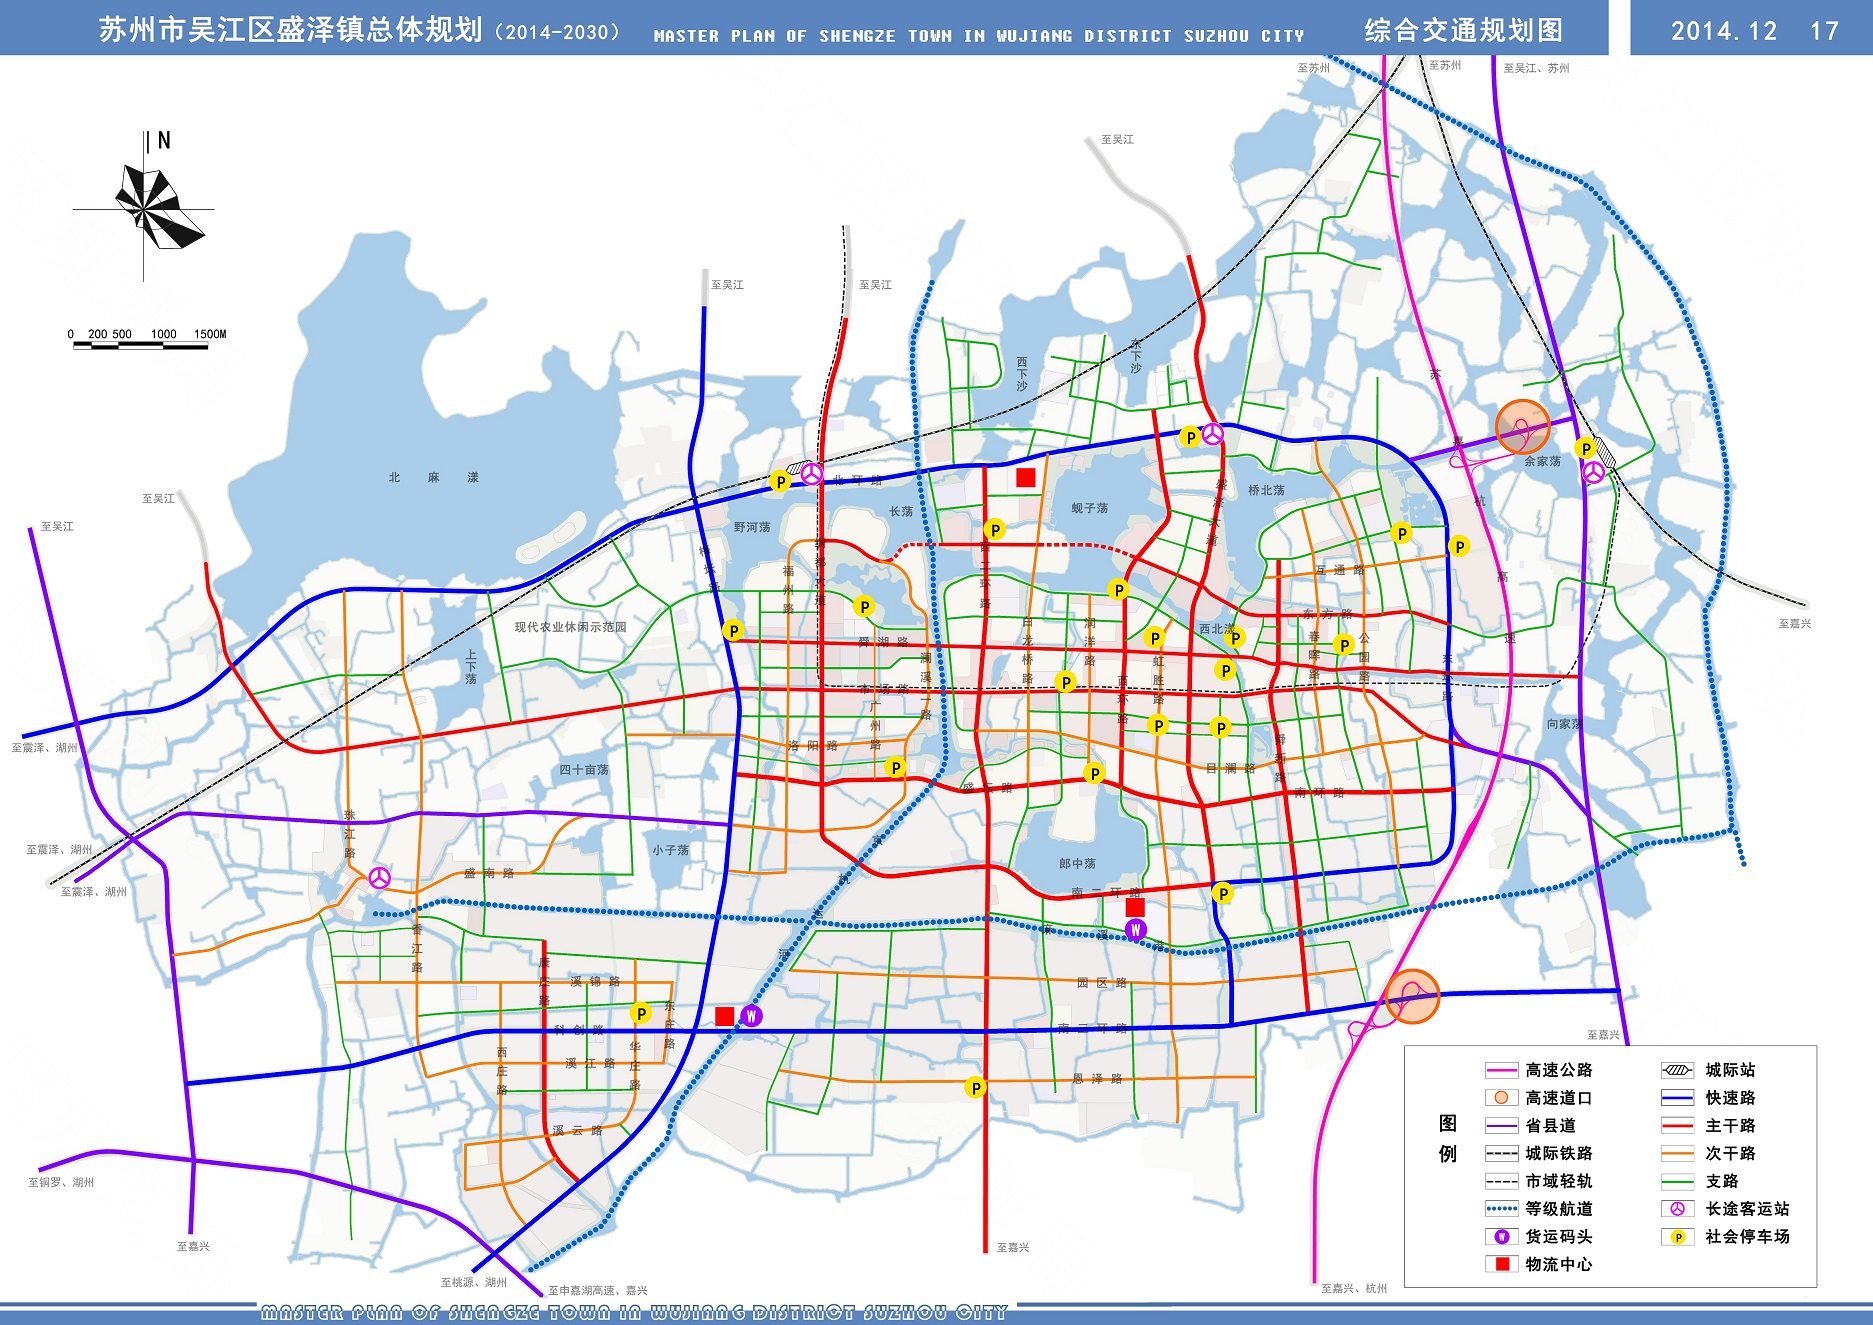The image size is (1873, 1325).
Task: Click the bus station icon on 北环路 west
Action: click(812, 474)
